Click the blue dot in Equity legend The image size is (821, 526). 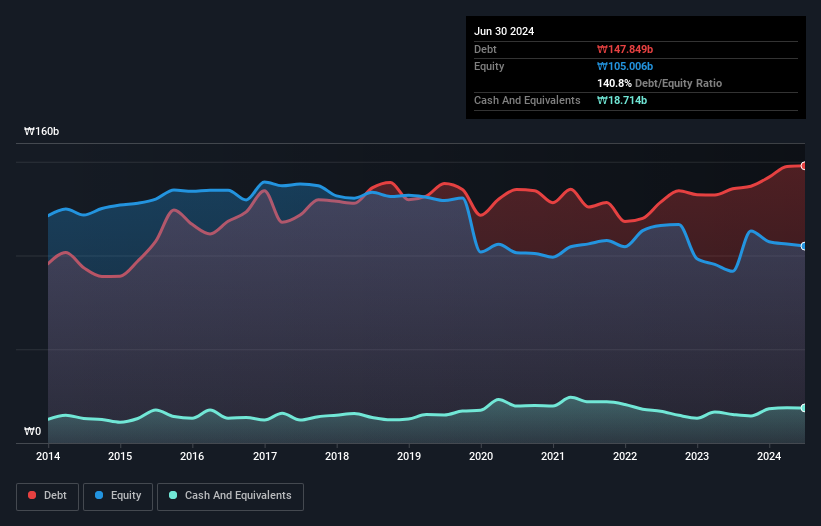(x=99, y=495)
